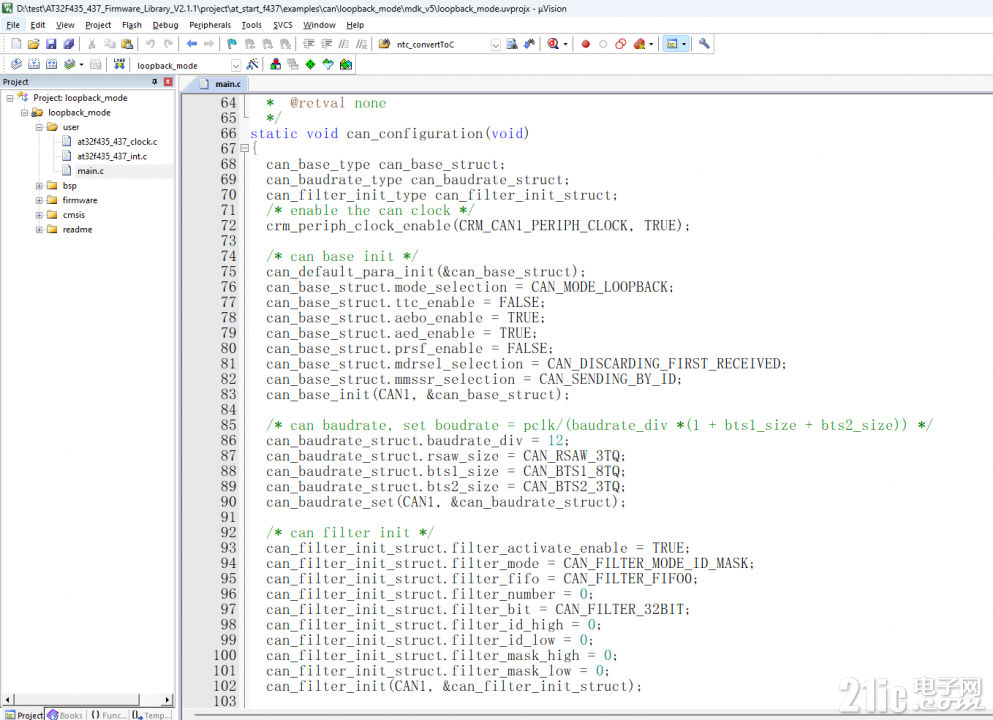Translate the current file

pos(16,64)
